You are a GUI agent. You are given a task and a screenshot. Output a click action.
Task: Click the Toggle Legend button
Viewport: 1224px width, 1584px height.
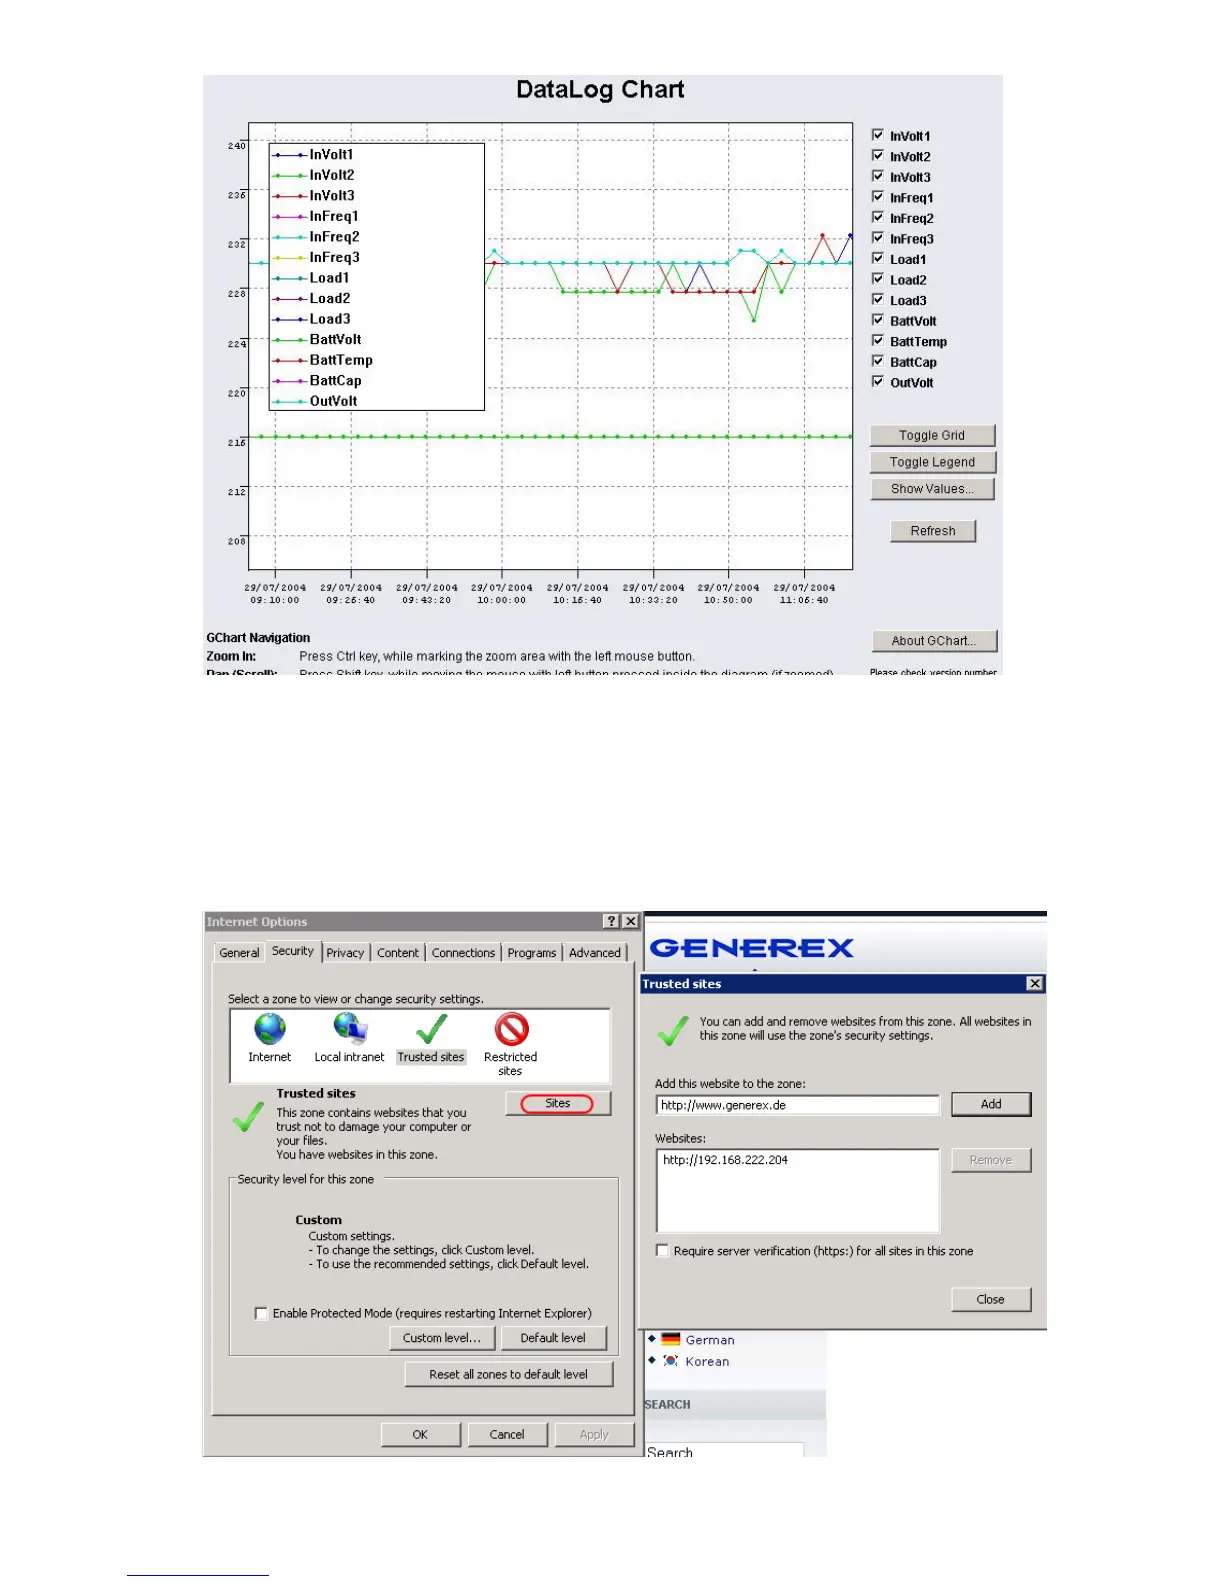[x=932, y=462]
